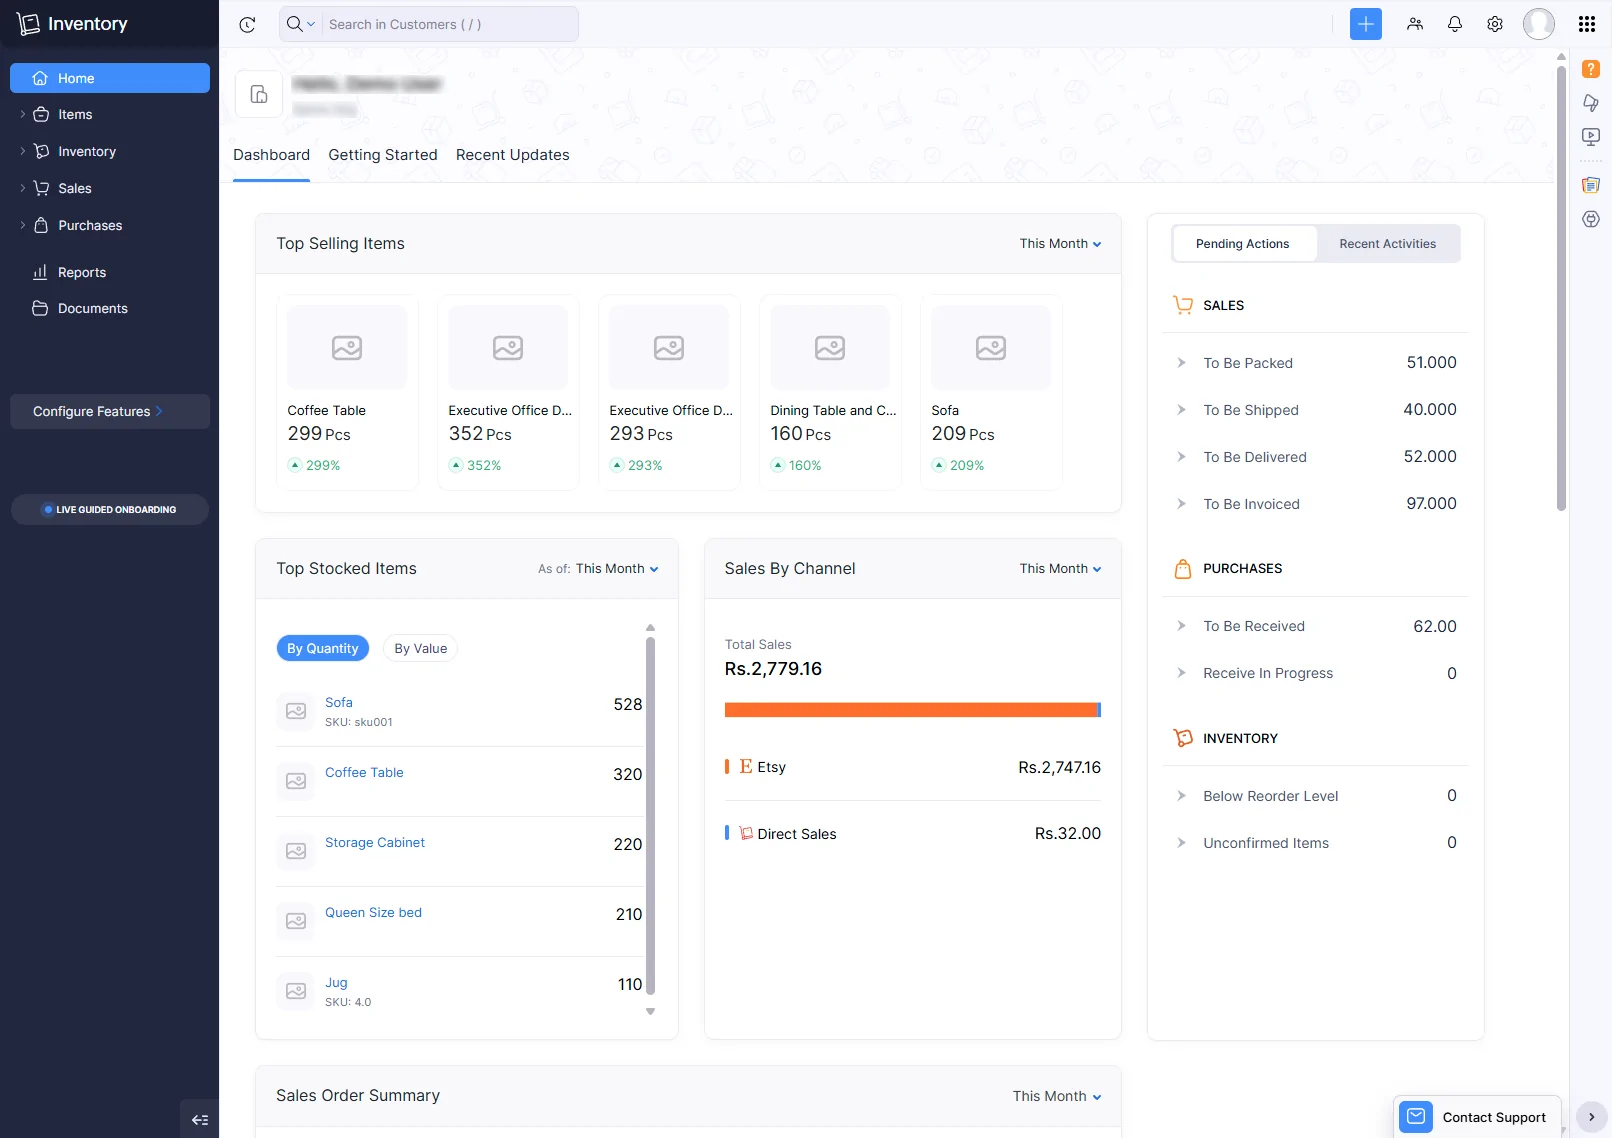Open the referral users icon in top bar

pyautogui.click(x=1414, y=24)
